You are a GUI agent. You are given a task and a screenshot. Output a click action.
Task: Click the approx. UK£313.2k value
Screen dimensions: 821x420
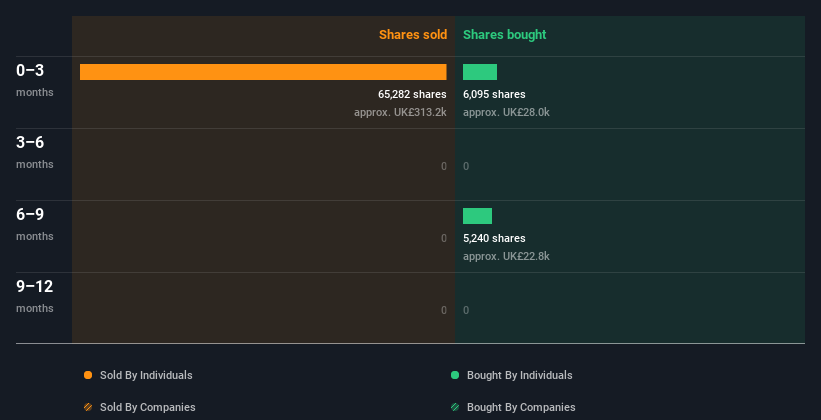tap(400, 112)
